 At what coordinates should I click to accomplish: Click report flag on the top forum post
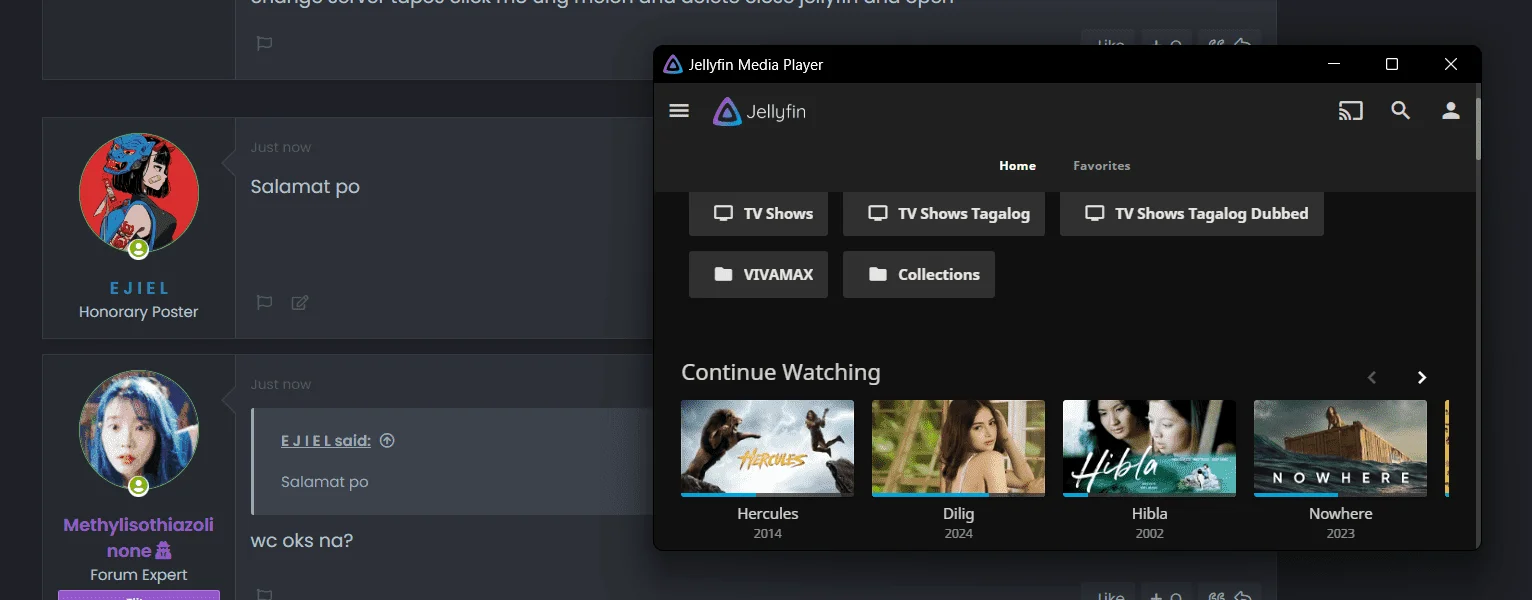[x=264, y=43]
